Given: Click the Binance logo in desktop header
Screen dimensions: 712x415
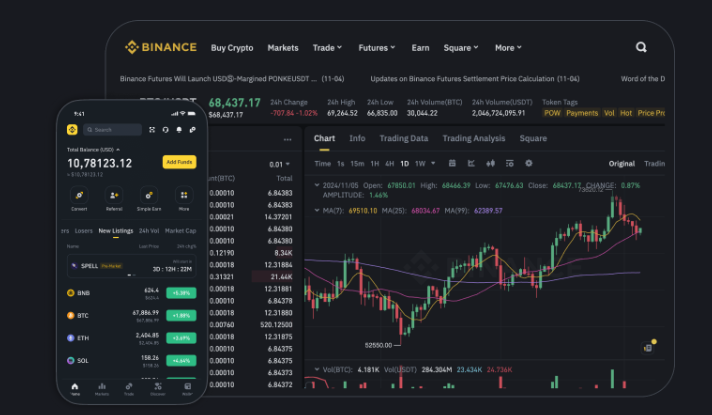Looking at the screenshot, I should [161, 47].
